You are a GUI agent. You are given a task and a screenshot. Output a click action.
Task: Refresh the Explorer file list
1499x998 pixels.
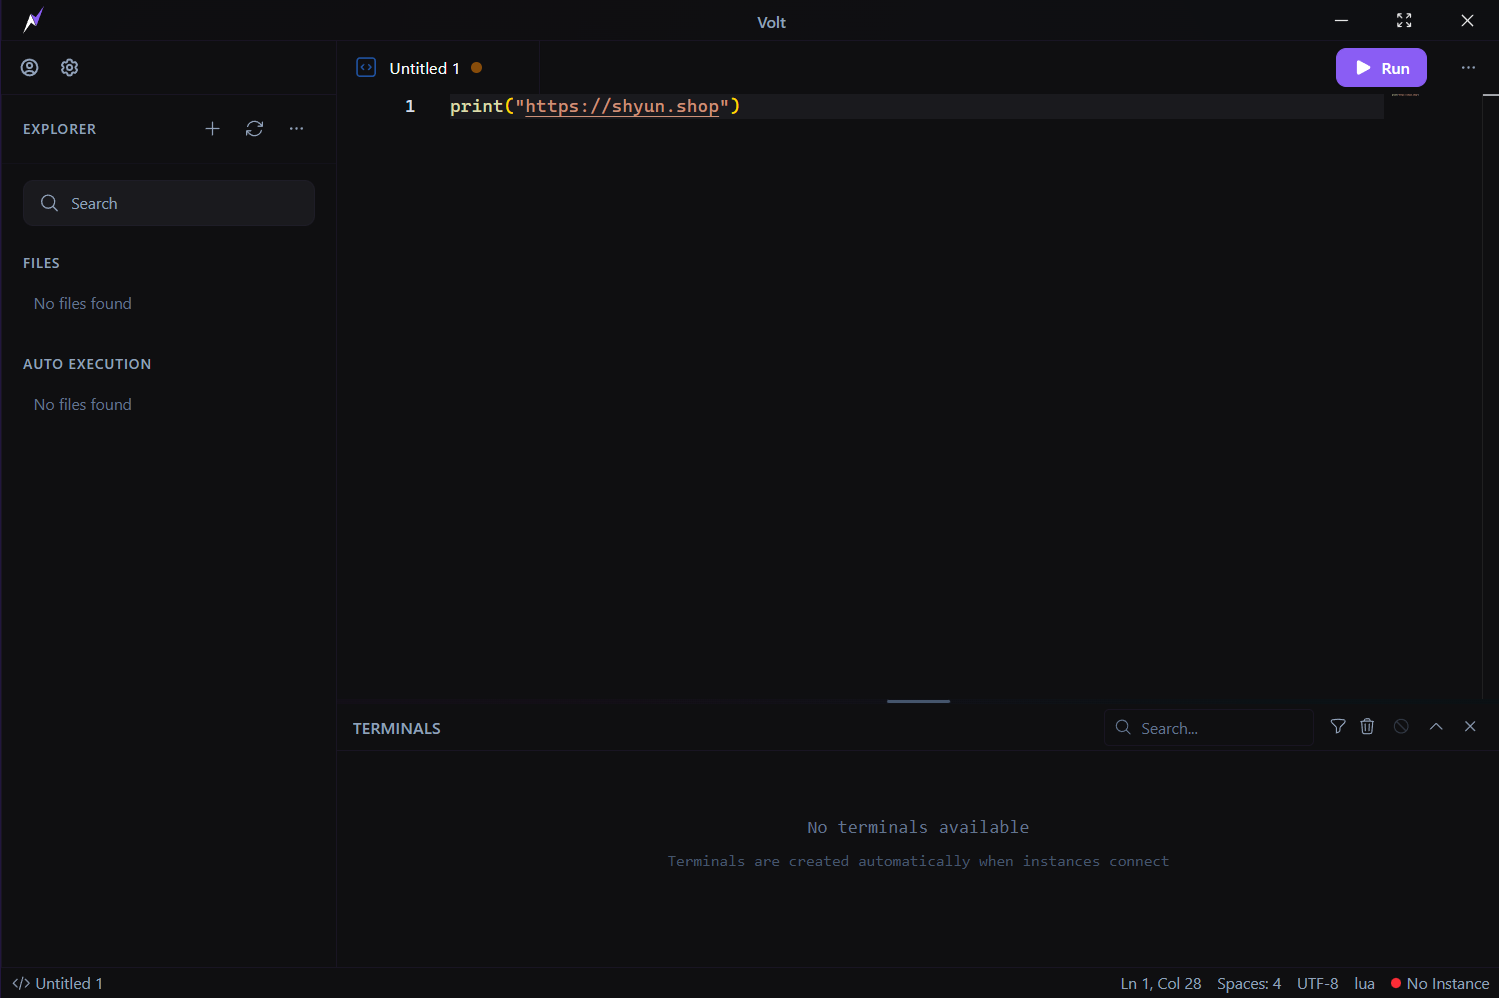[x=254, y=129]
